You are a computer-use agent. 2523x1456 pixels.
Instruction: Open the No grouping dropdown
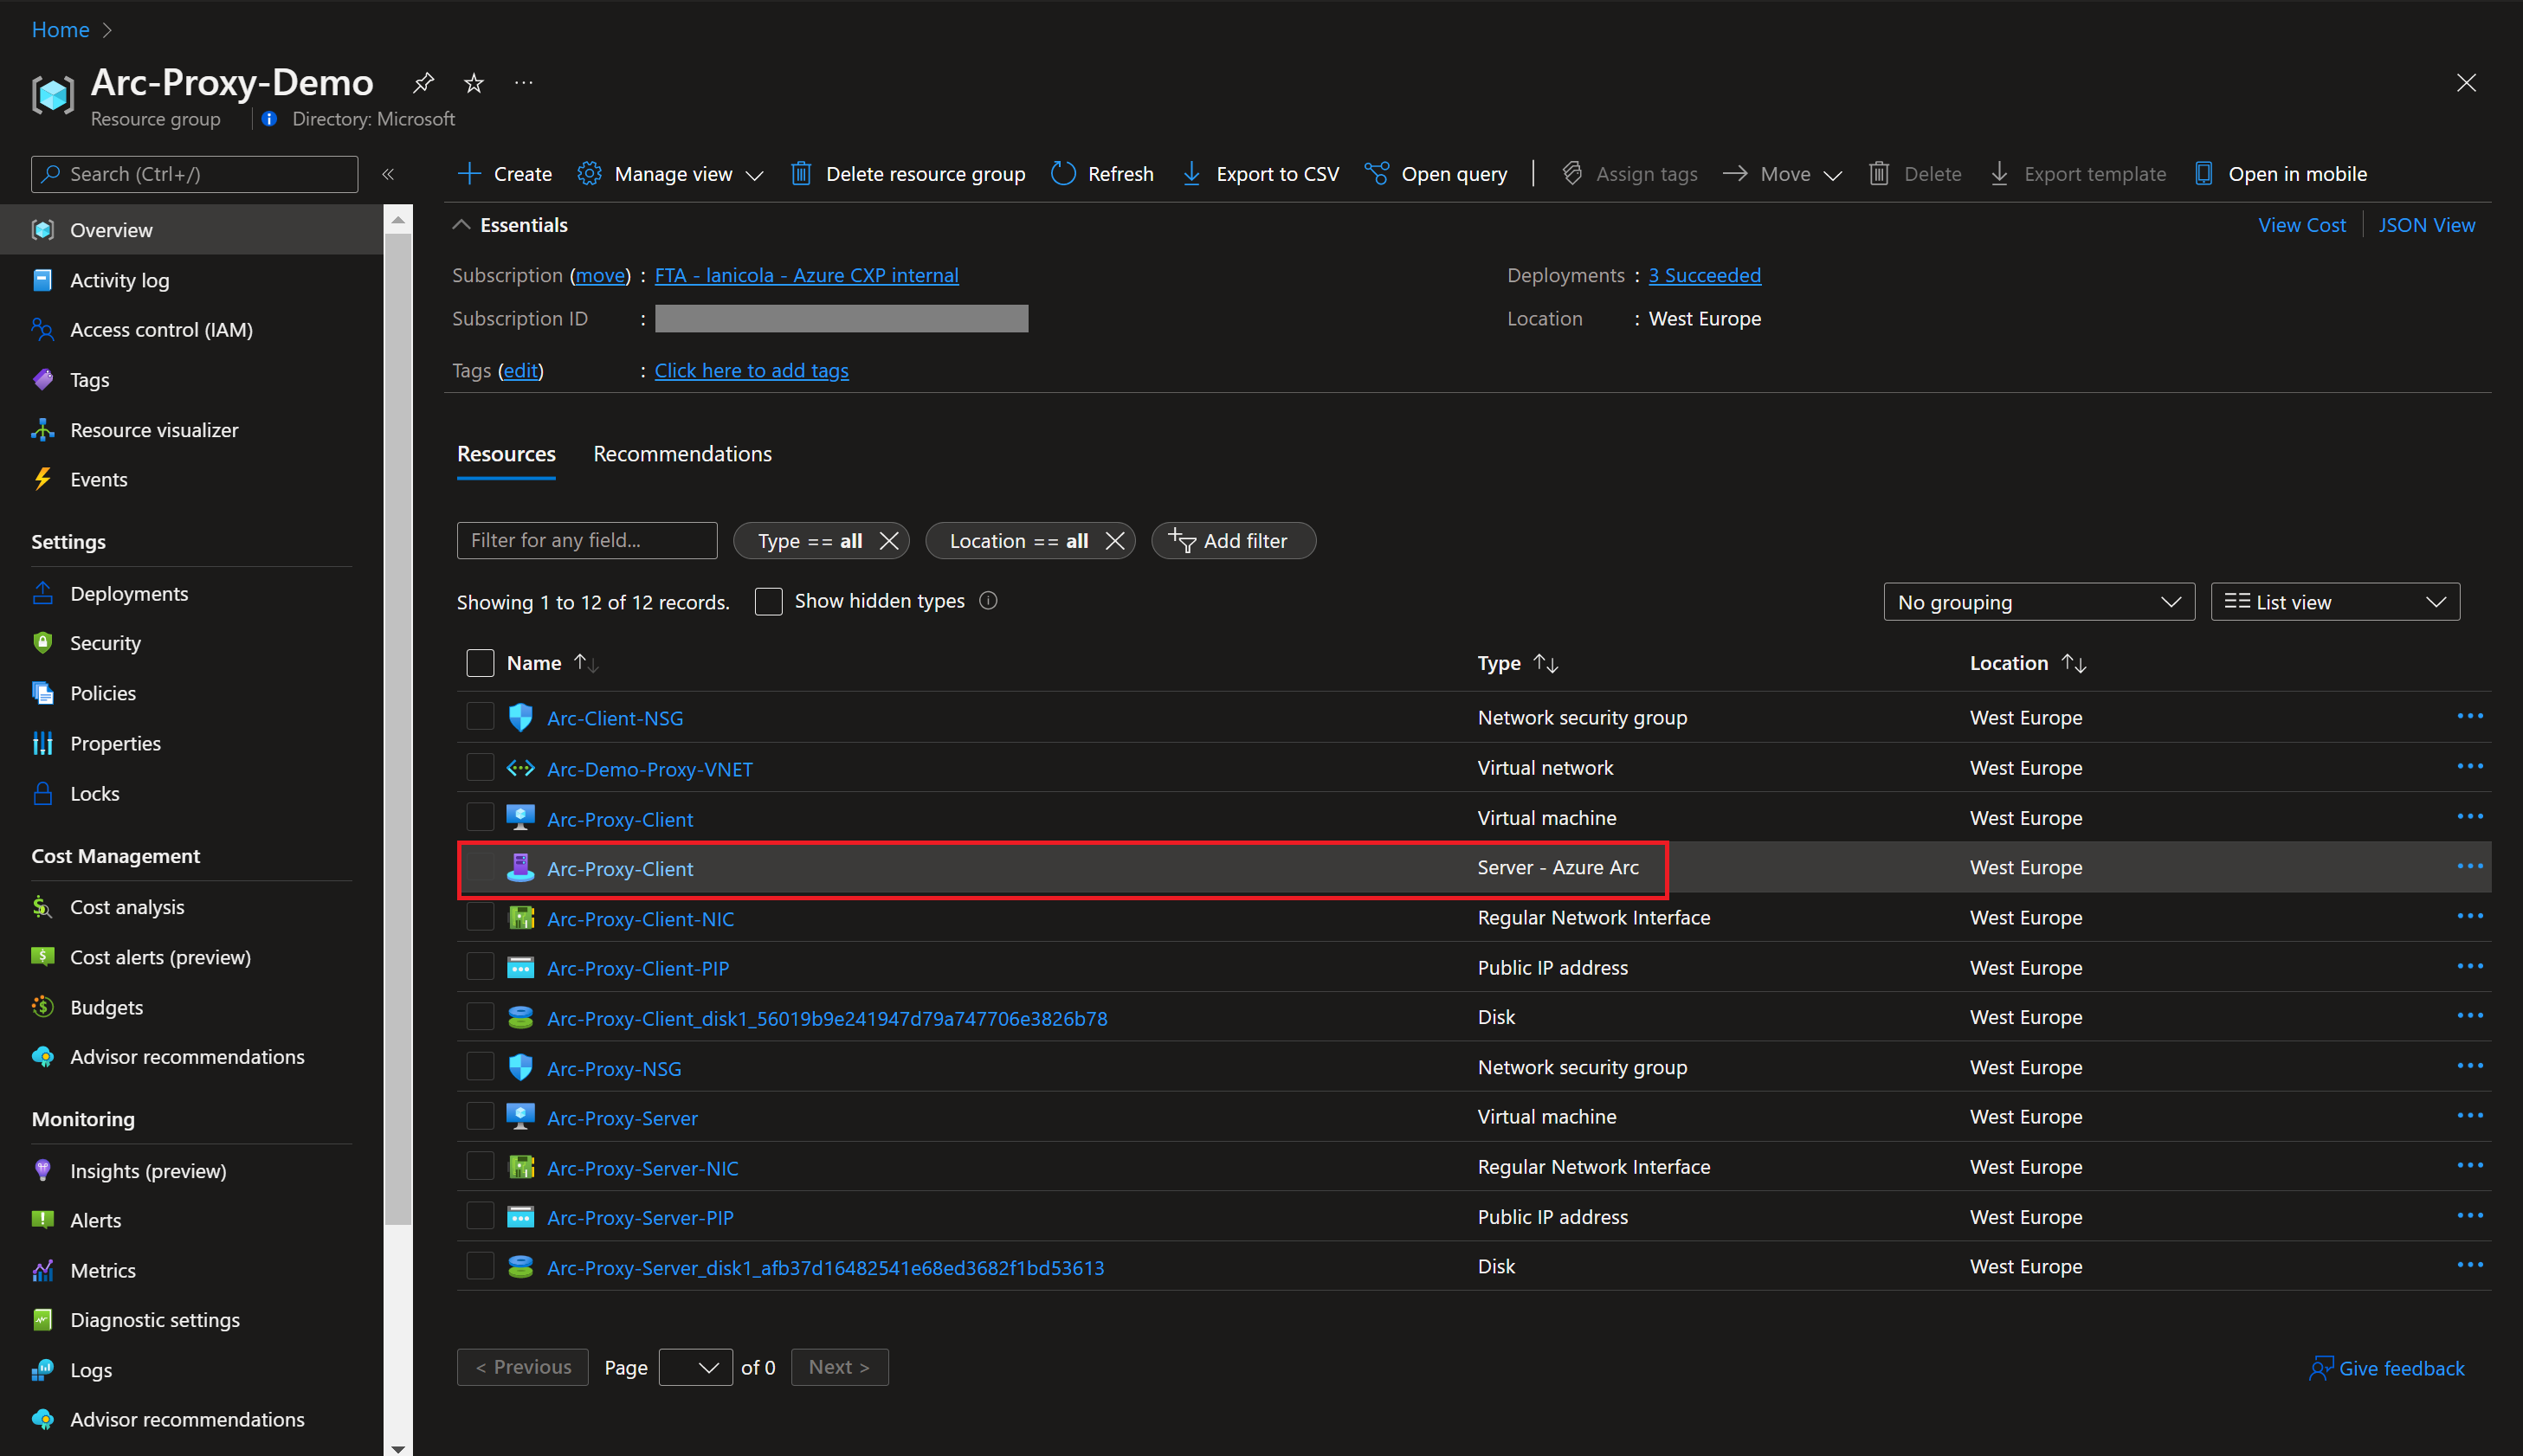(x=2038, y=602)
